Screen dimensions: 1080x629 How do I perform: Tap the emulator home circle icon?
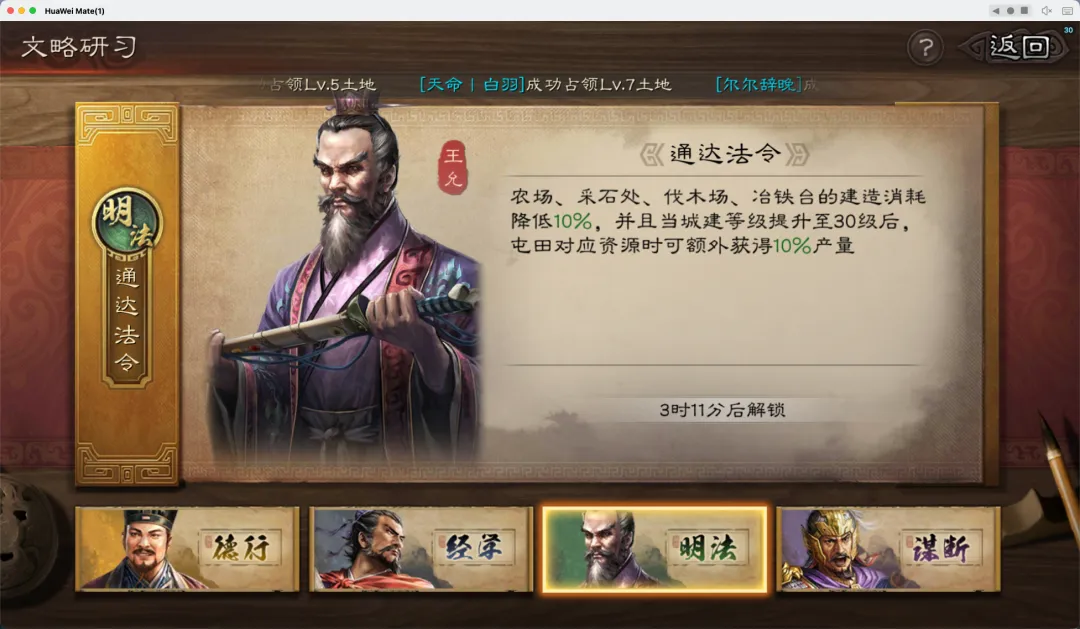pyautogui.click(x=1010, y=10)
